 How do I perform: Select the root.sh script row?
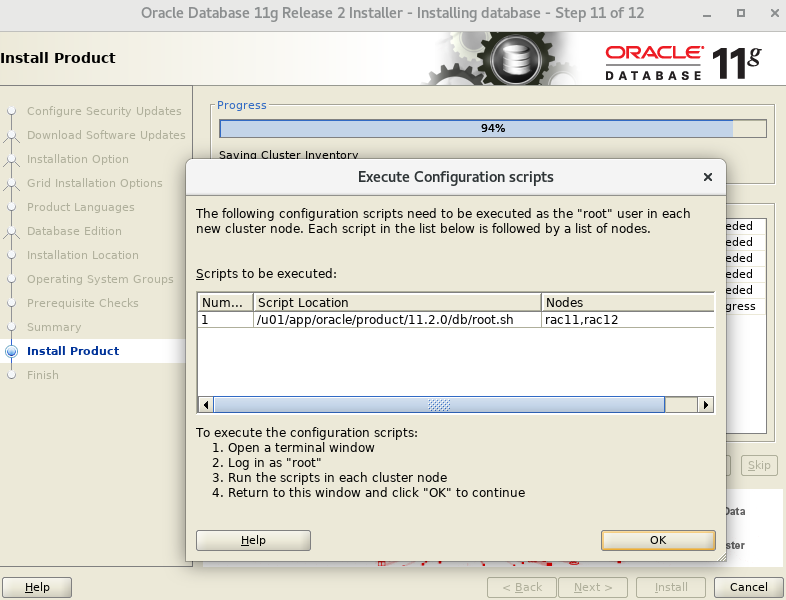[397, 320]
